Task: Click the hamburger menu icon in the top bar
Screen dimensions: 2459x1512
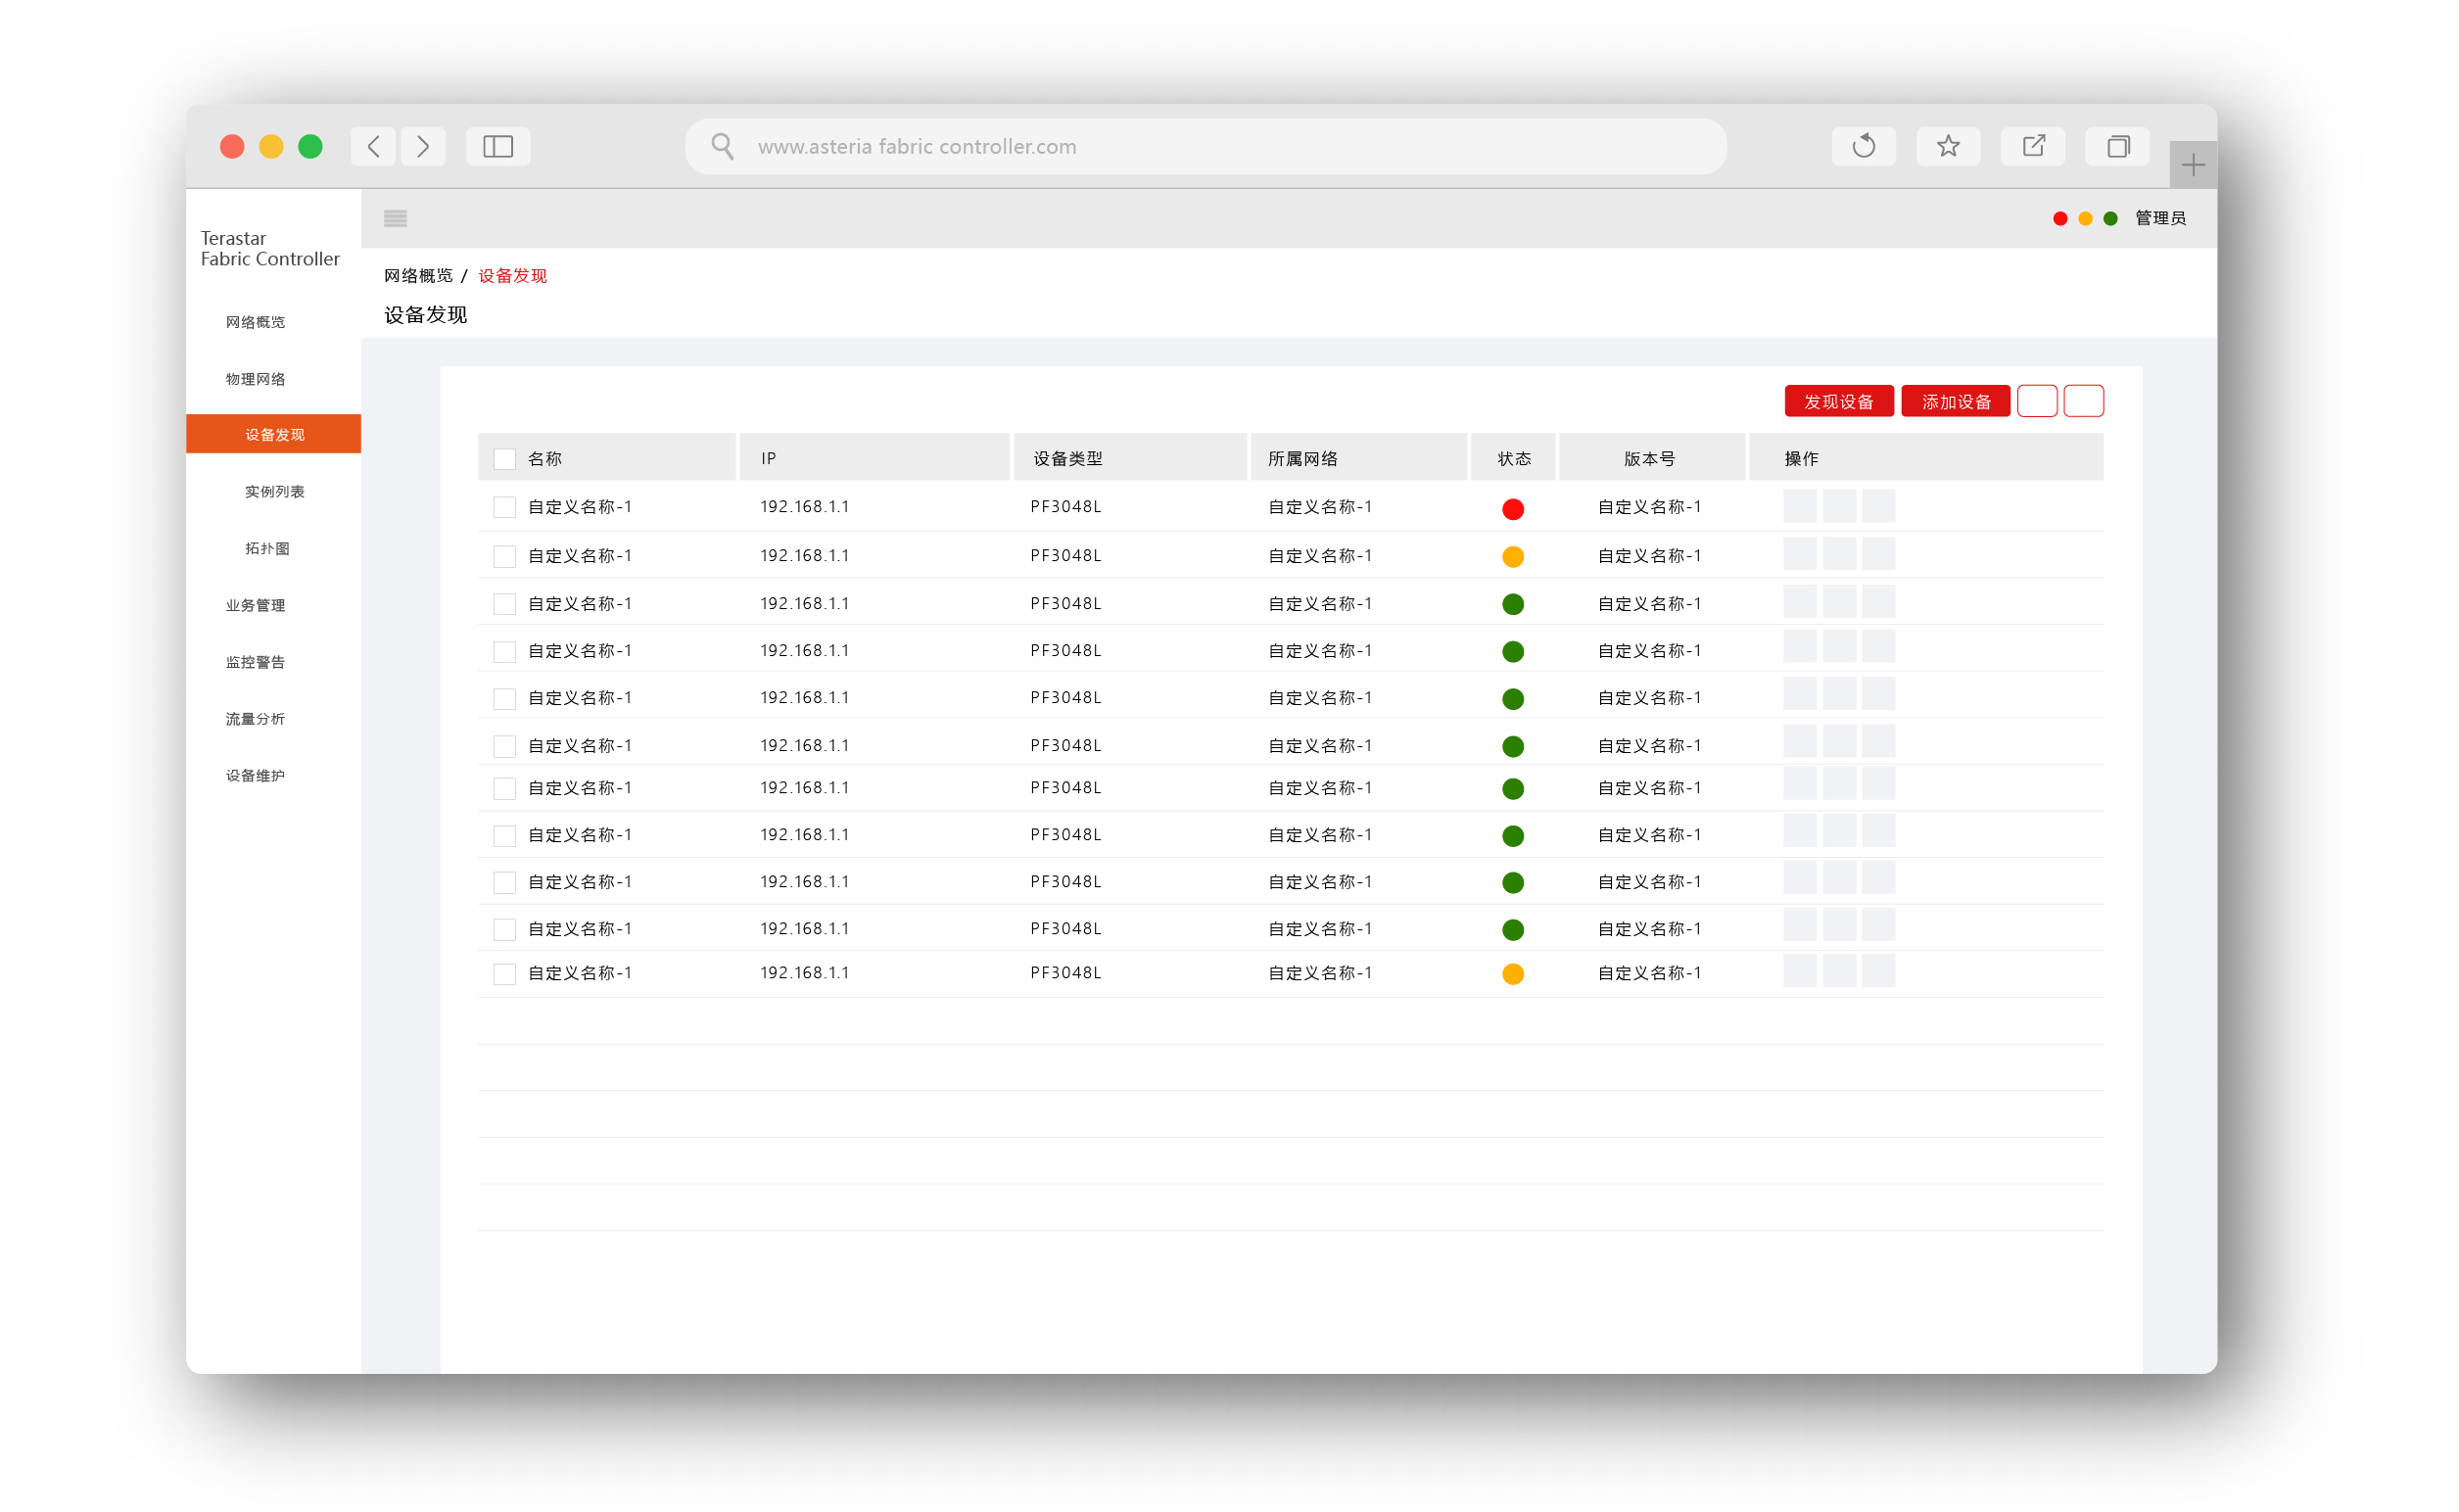Action: pos(395,219)
